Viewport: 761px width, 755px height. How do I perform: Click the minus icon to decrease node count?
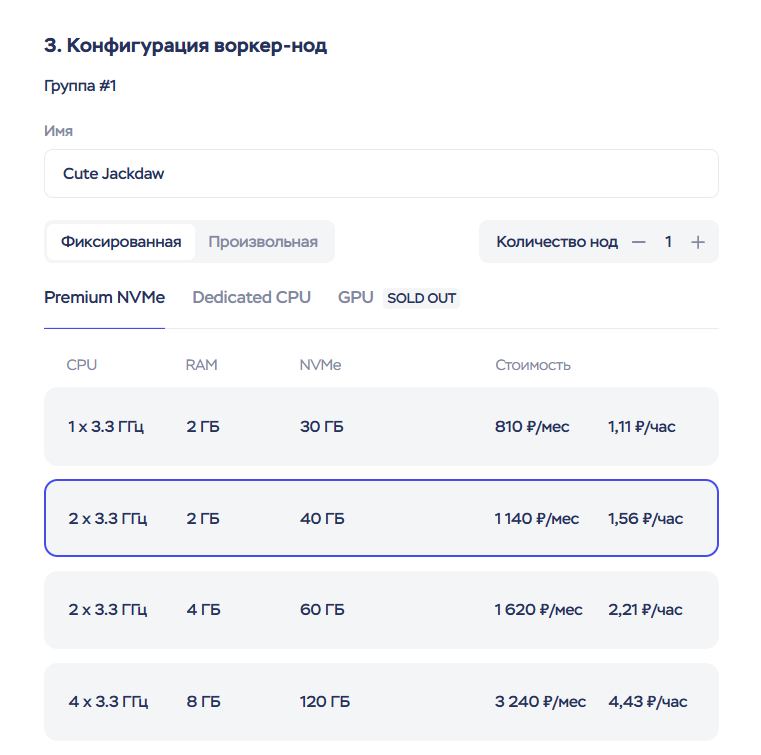(x=639, y=242)
